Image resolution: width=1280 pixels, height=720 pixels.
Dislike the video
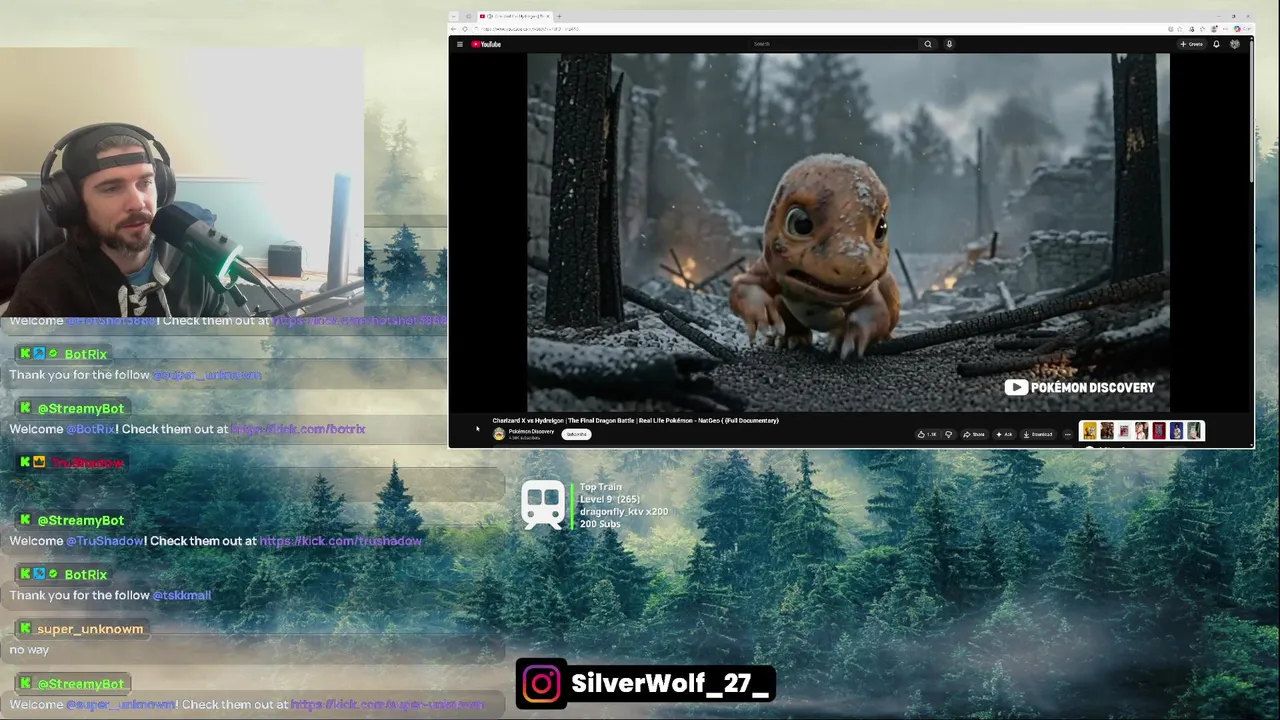tap(948, 434)
